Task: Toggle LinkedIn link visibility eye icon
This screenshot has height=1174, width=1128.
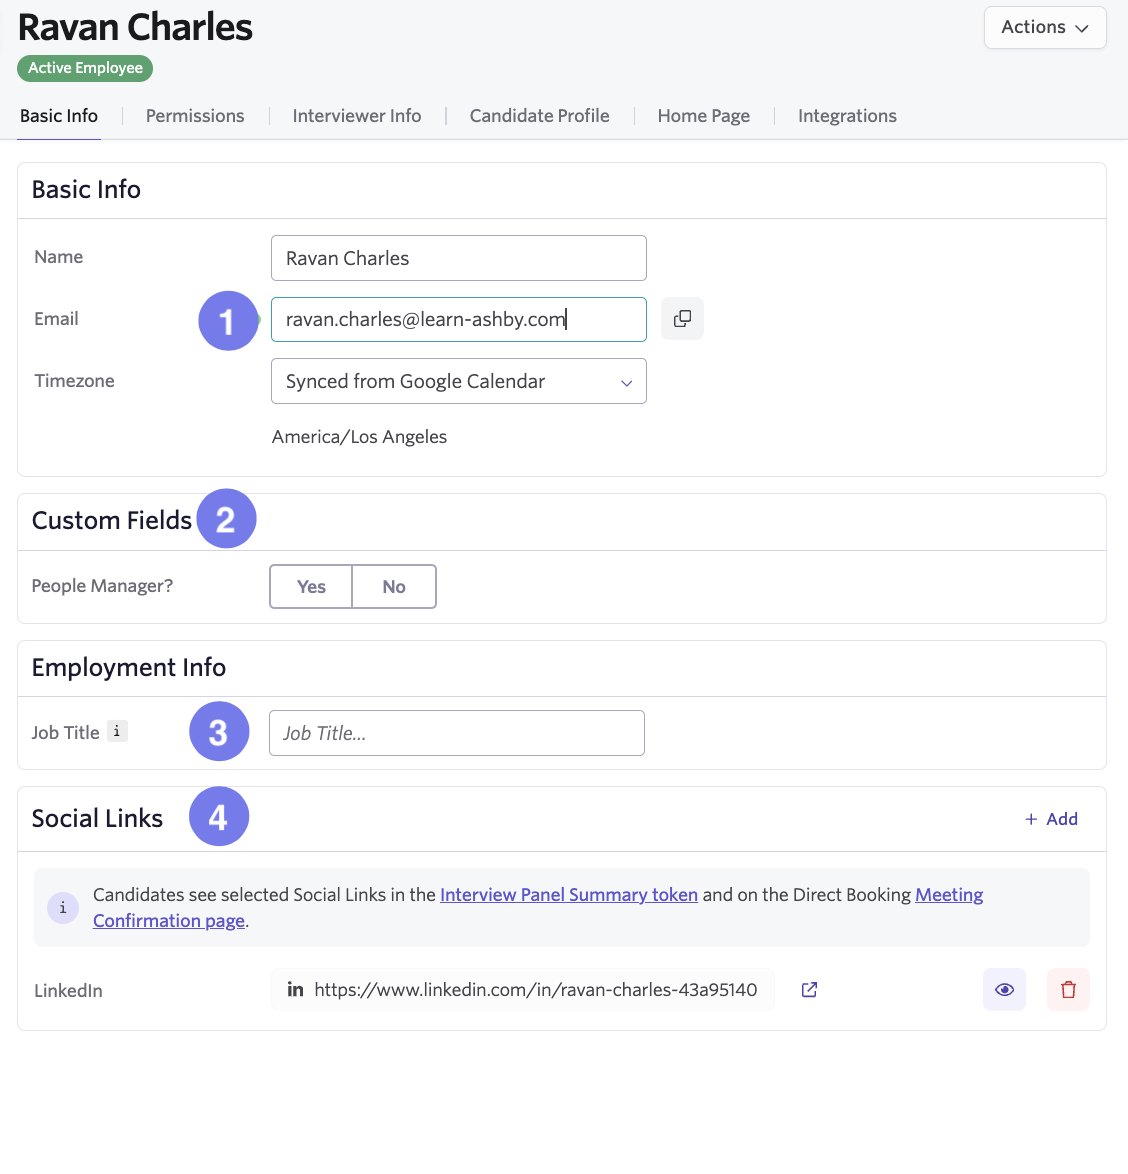Action: coord(1004,990)
